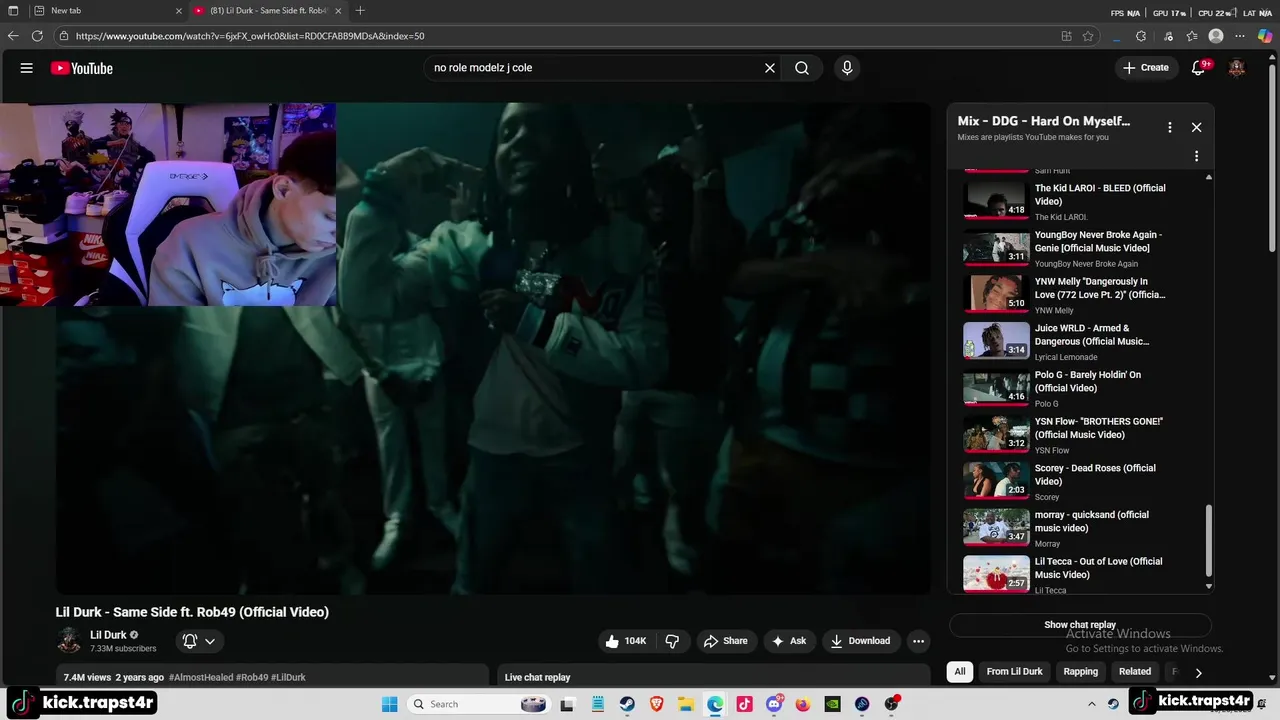The image size is (1280, 720).
Task: Open a new browser tab
Action: tap(360, 11)
